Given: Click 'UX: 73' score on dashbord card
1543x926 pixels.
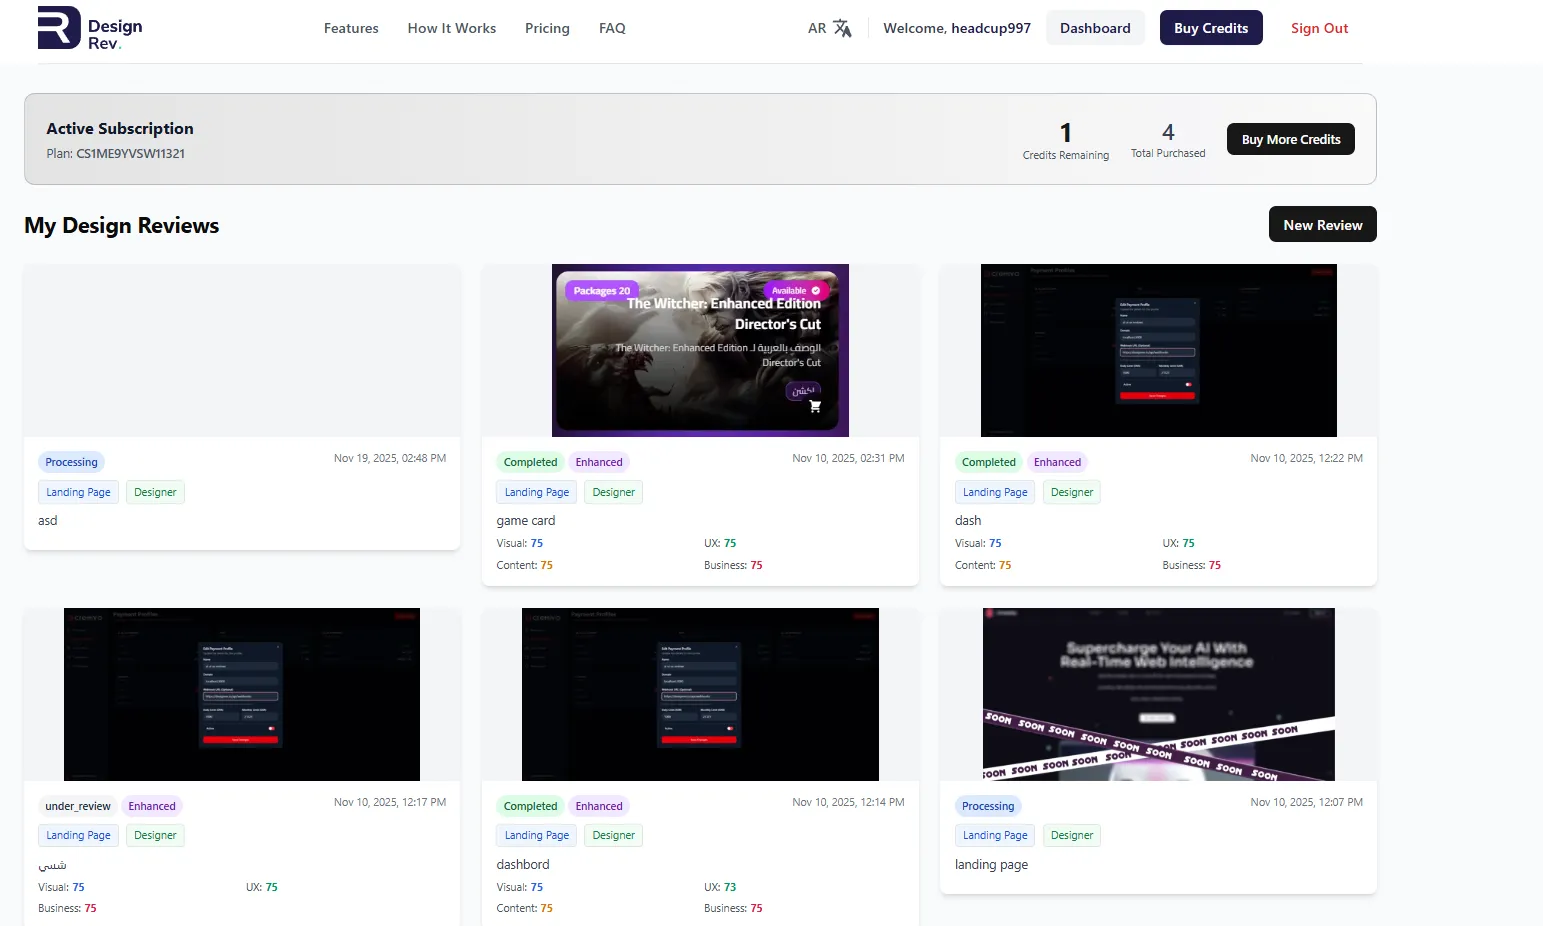Looking at the screenshot, I should point(720,887).
